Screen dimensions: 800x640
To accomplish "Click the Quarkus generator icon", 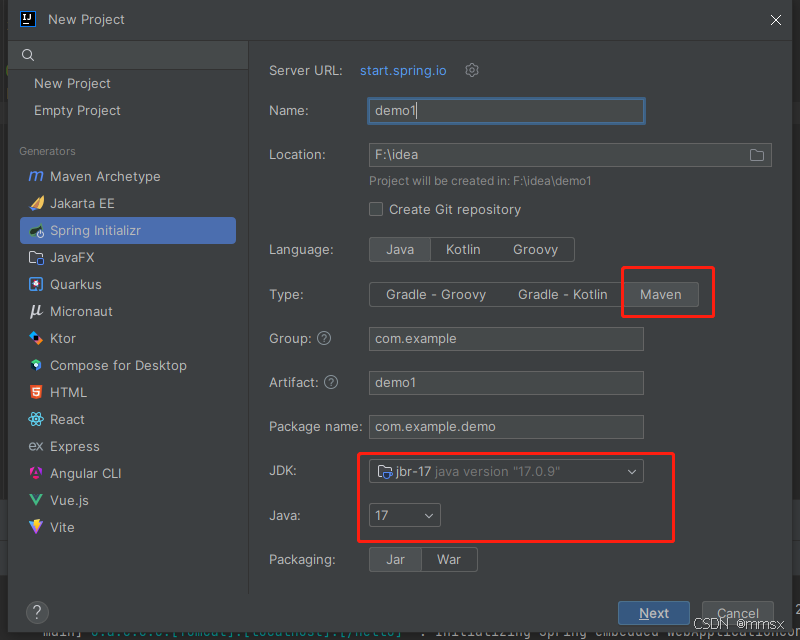I will (x=36, y=284).
